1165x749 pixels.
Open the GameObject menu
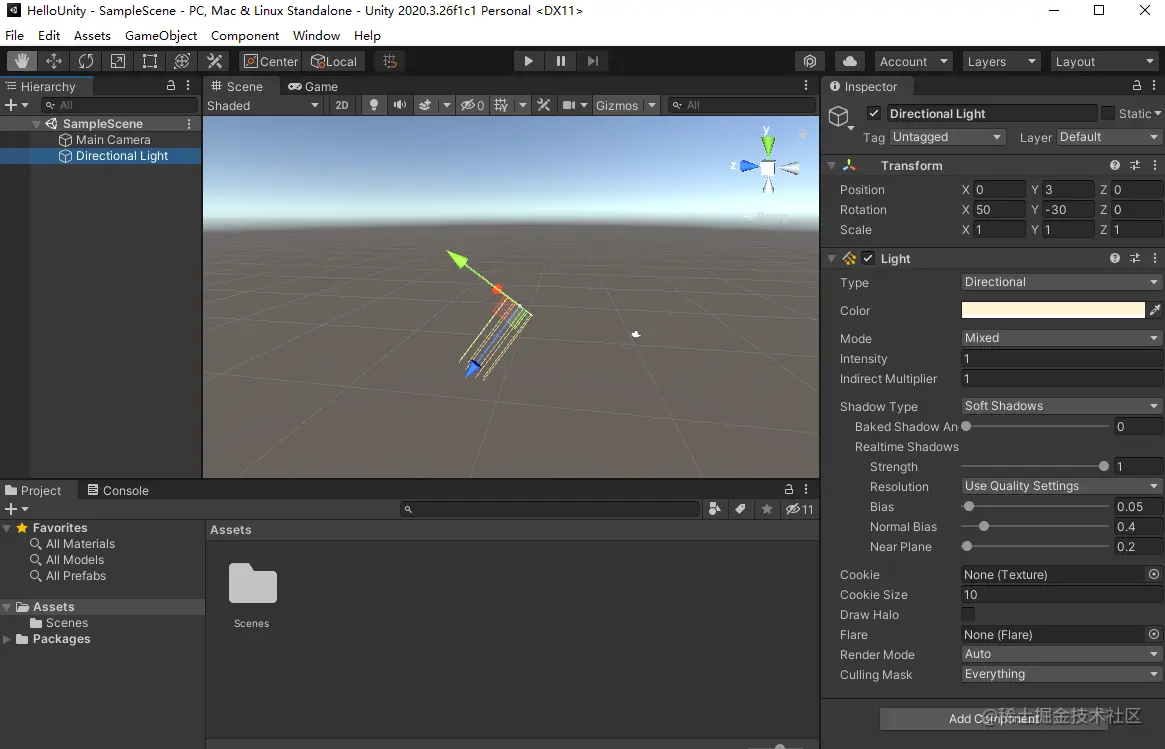tap(160, 35)
